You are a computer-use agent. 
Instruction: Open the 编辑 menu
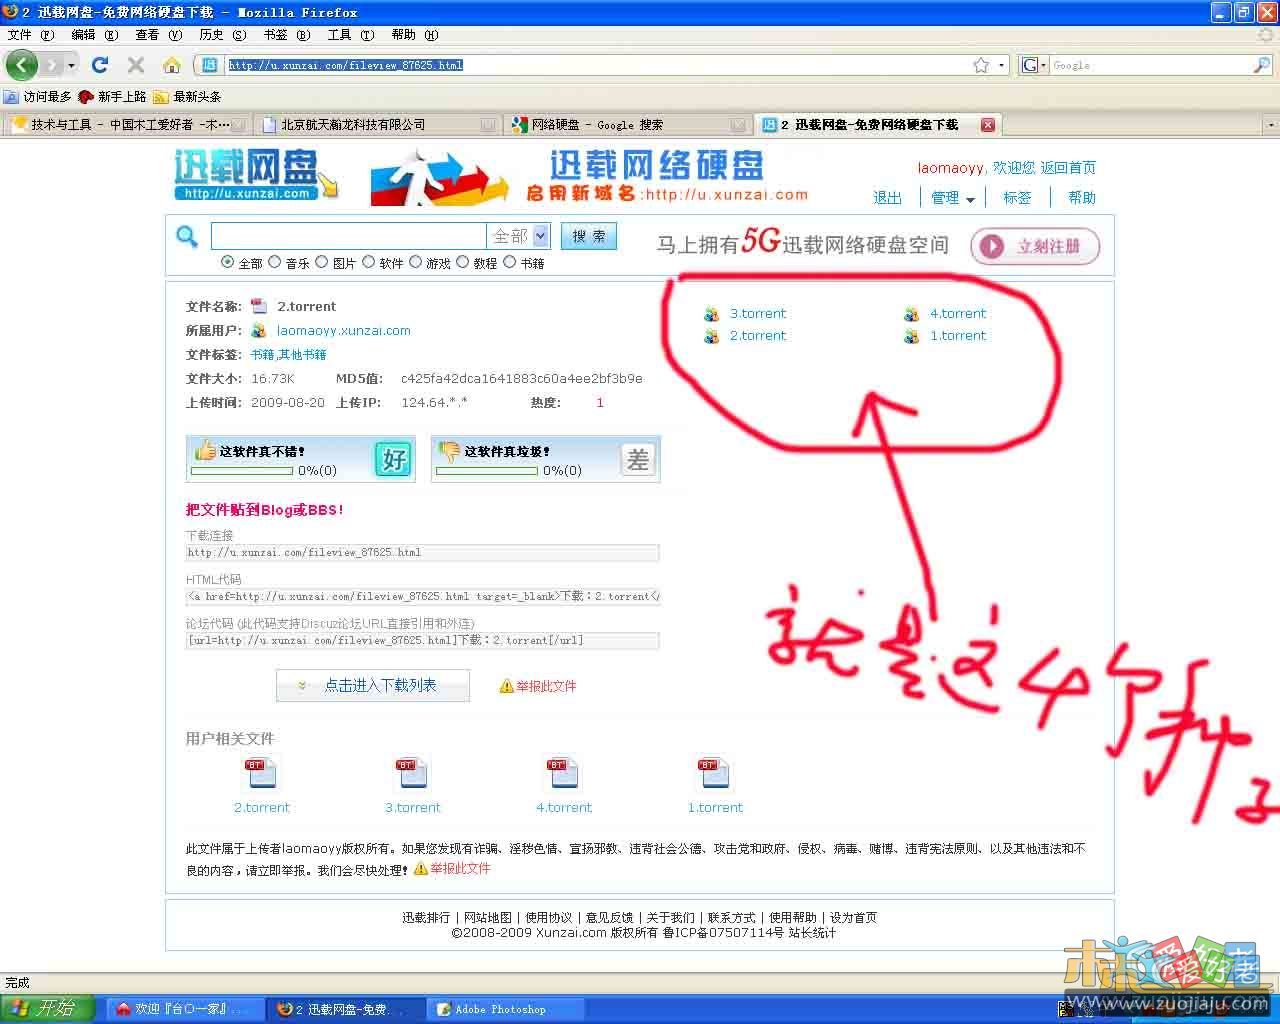click(x=94, y=35)
